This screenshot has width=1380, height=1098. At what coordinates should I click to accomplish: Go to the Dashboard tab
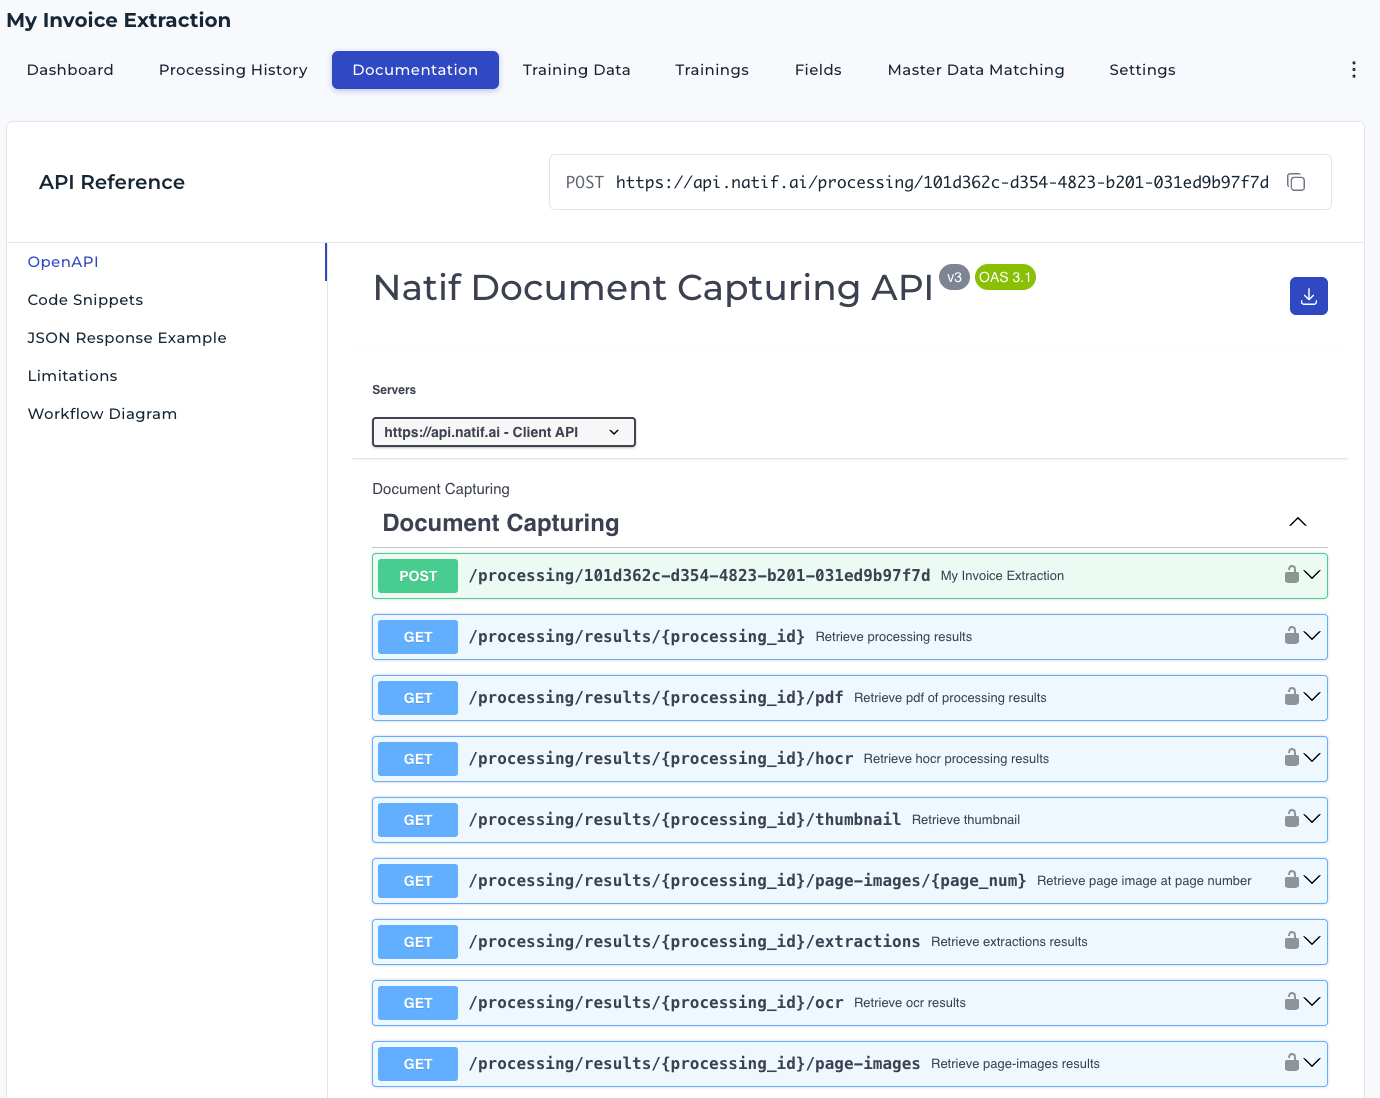pos(70,70)
